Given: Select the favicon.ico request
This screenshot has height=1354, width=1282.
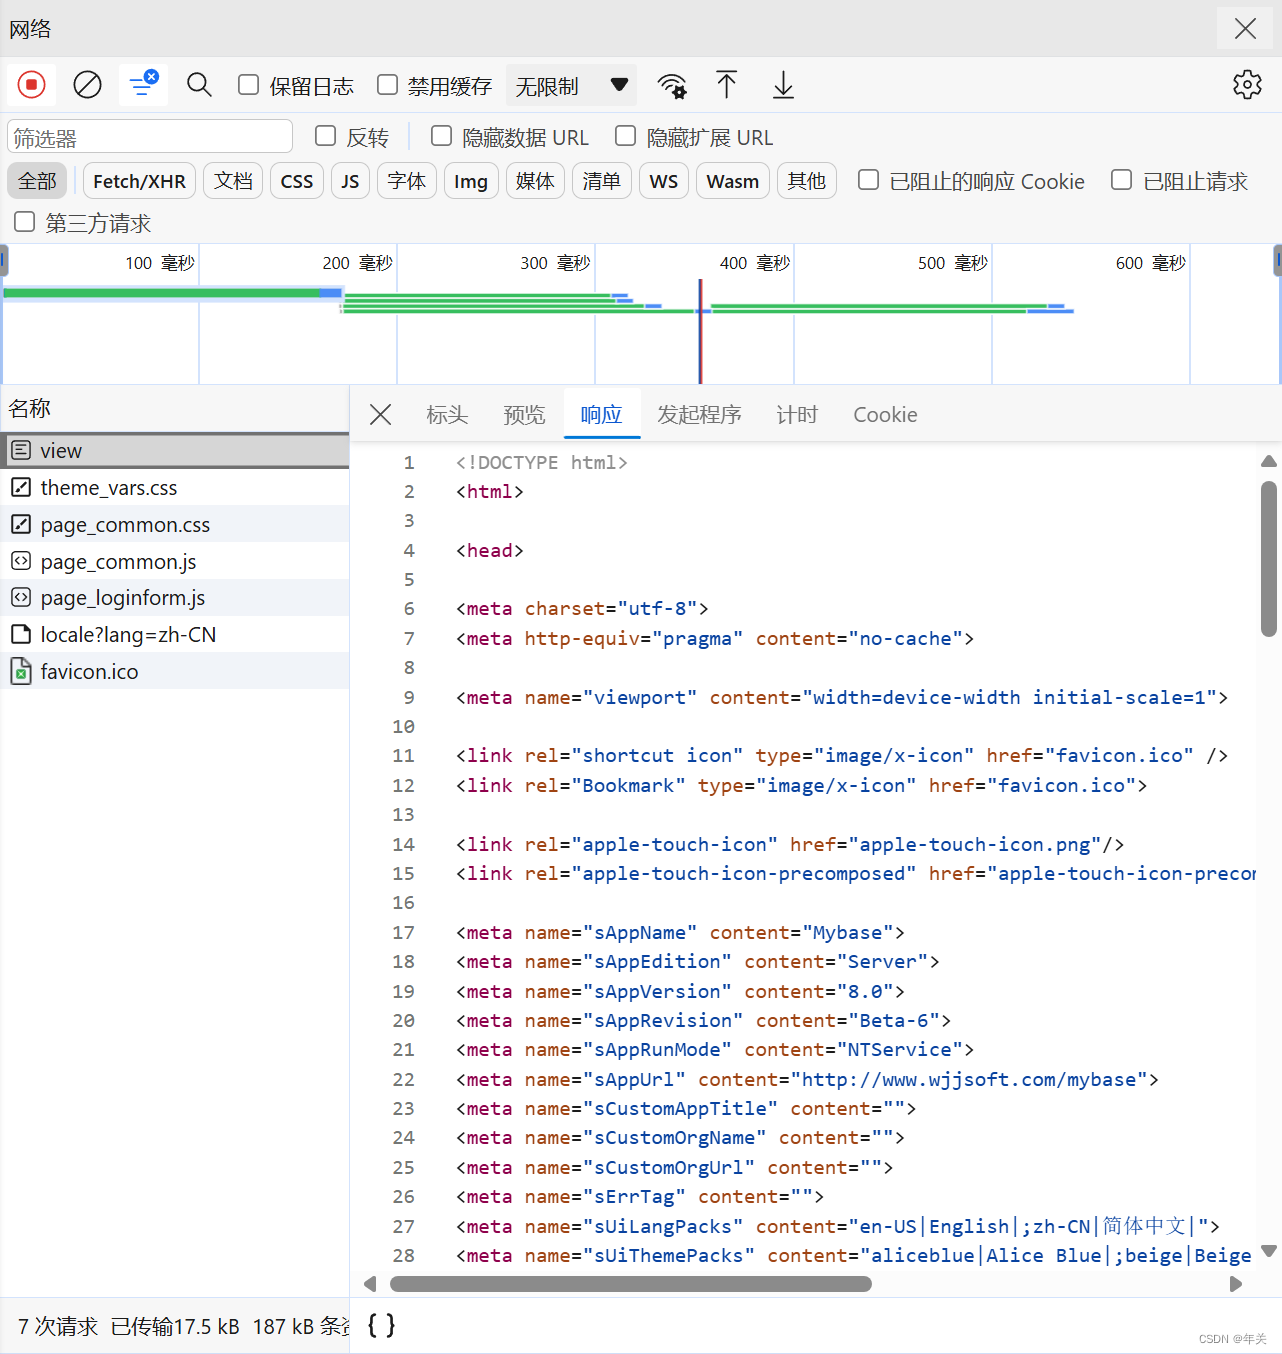Looking at the screenshot, I should pyautogui.click(x=175, y=671).
